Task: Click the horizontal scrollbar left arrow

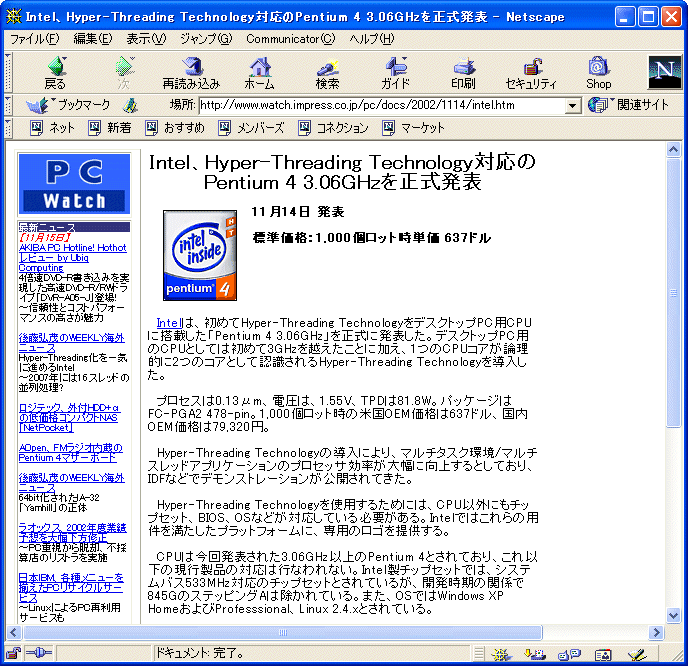Action: pyautogui.click(x=14, y=632)
